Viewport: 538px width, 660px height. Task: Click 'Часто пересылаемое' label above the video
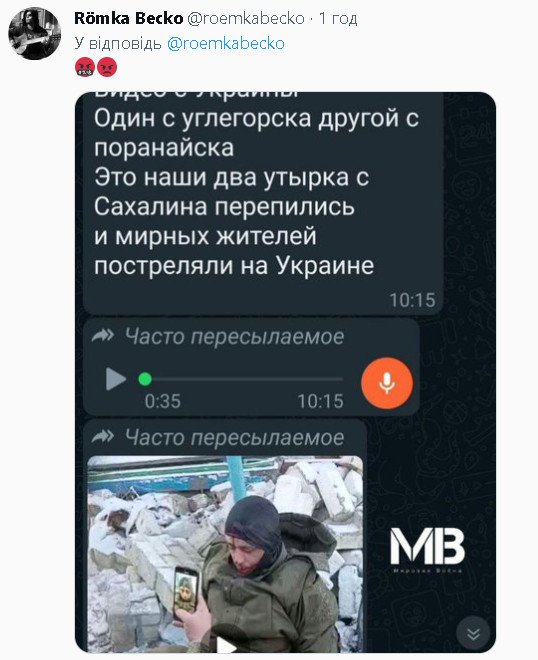click(x=234, y=437)
